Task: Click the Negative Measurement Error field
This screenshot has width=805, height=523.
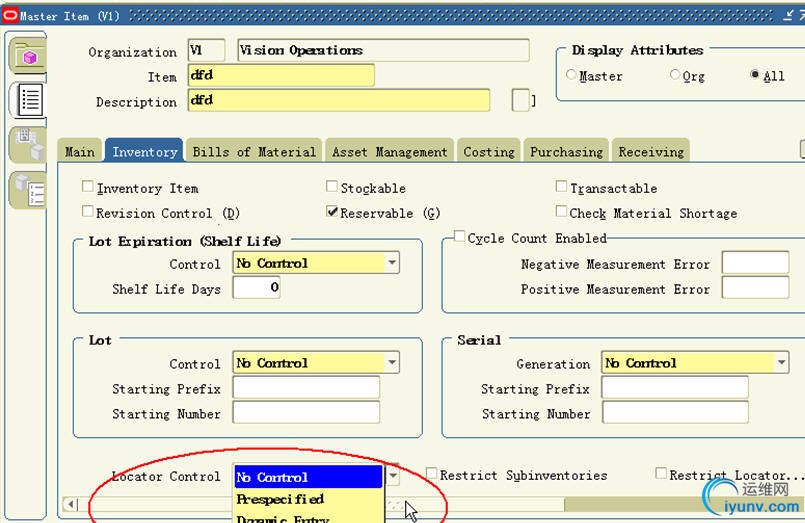Action: point(755,262)
